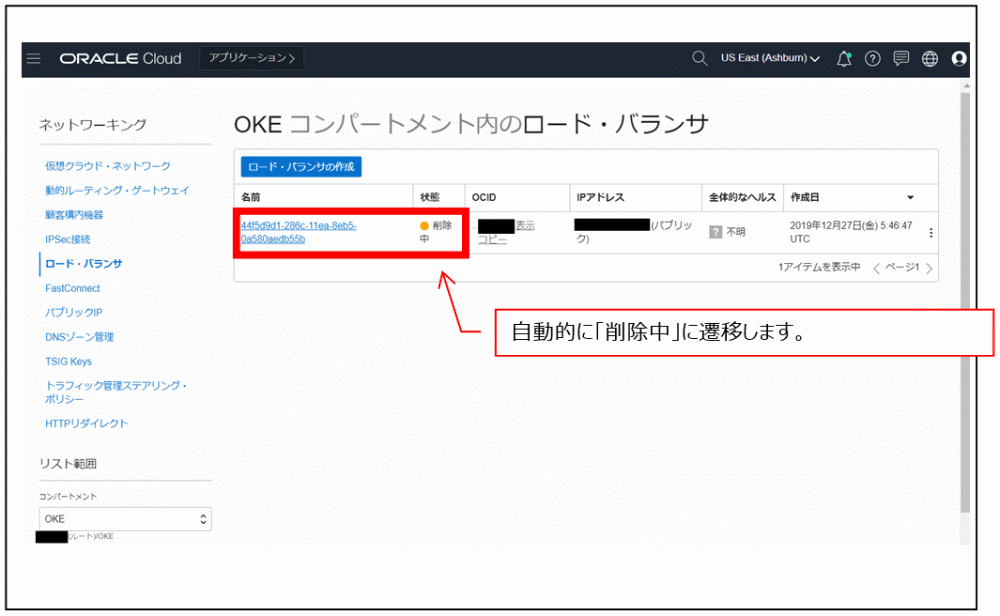Open the notifications bell
Image resolution: width=1000 pixels, height=616 pixels.
pos(843,58)
